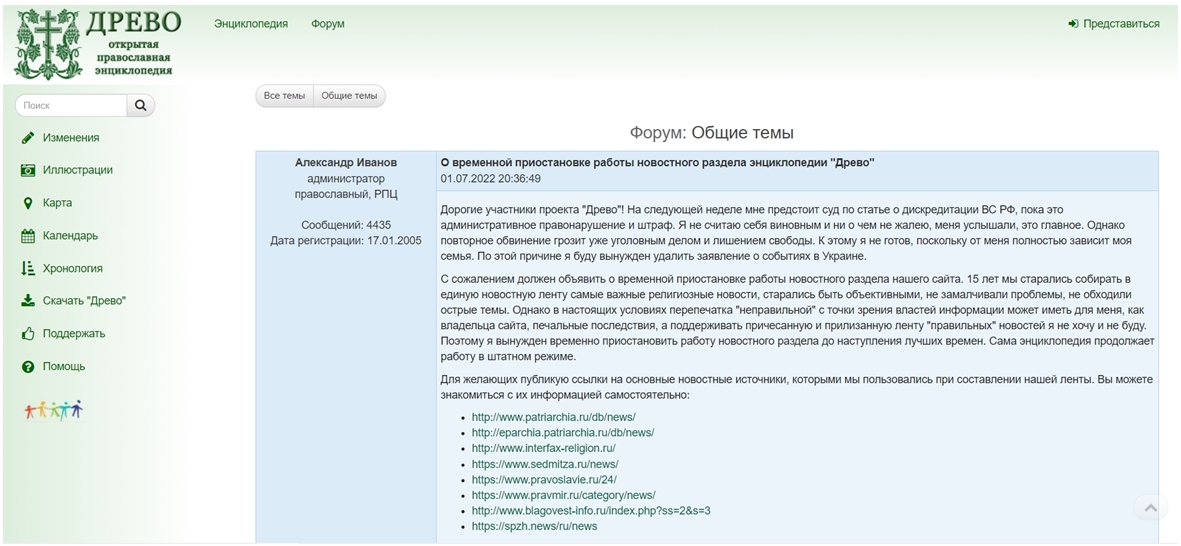Open the Изменения sidebar link

pos(71,138)
